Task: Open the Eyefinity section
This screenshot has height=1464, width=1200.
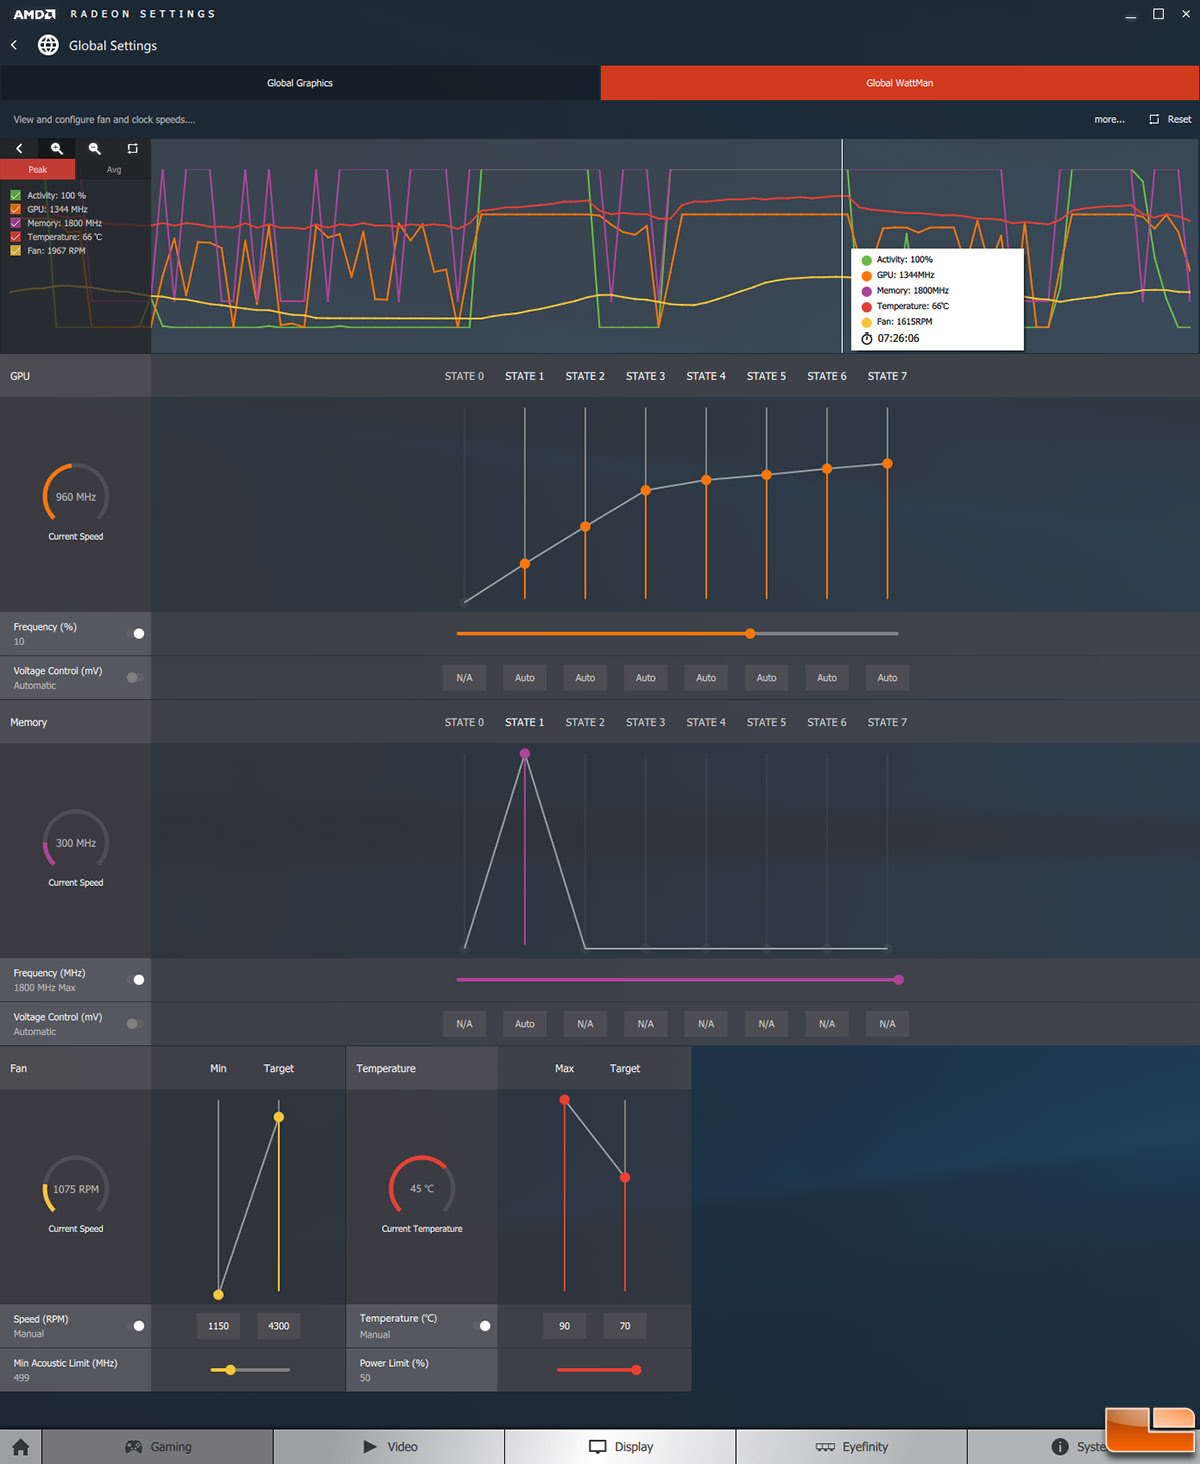Action: coord(852,1447)
